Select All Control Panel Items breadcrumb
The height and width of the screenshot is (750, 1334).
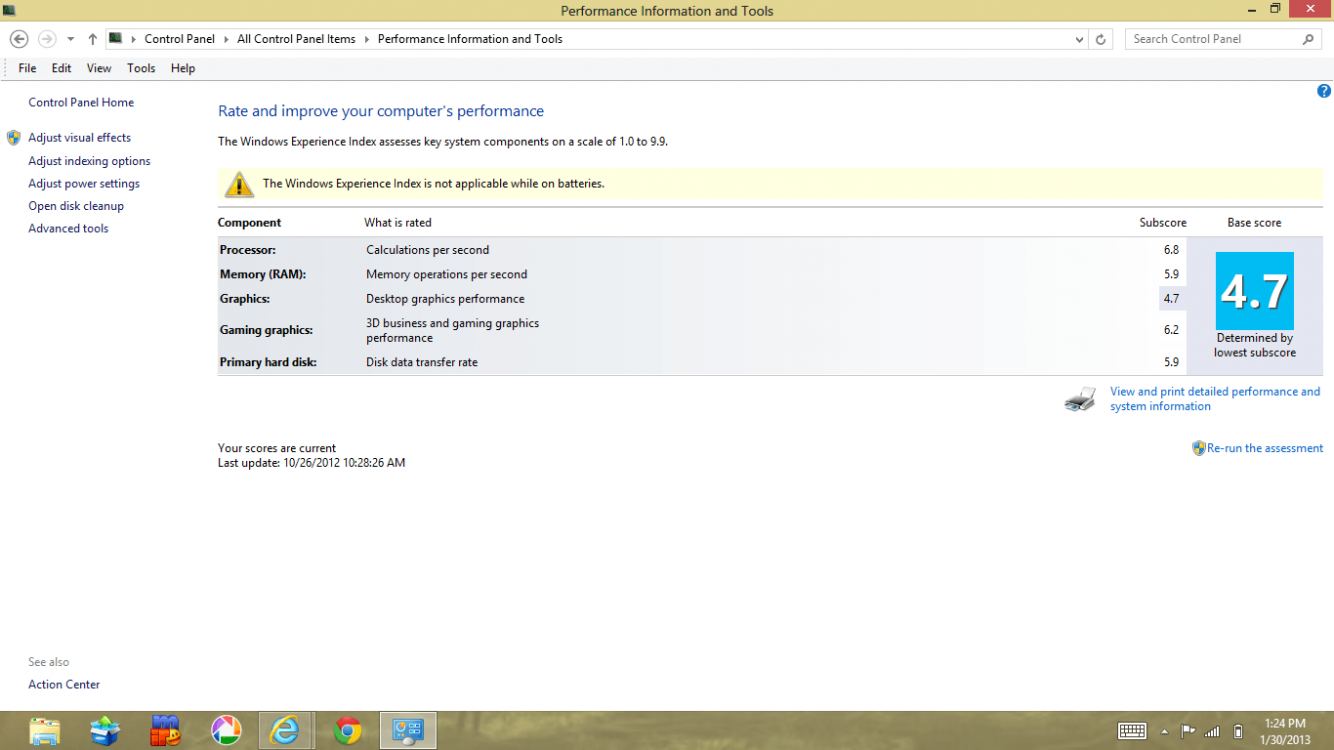pyautogui.click(x=296, y=39)
